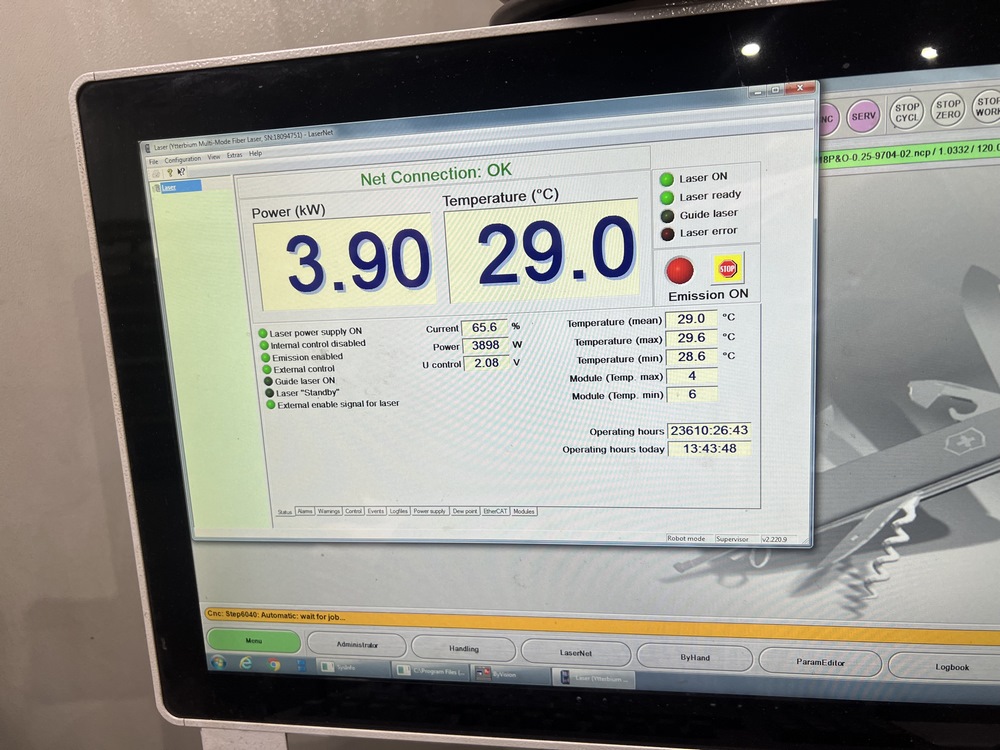Open the View menu
The height and width of the screenshot is (750, 1000).
click(214, 157)
